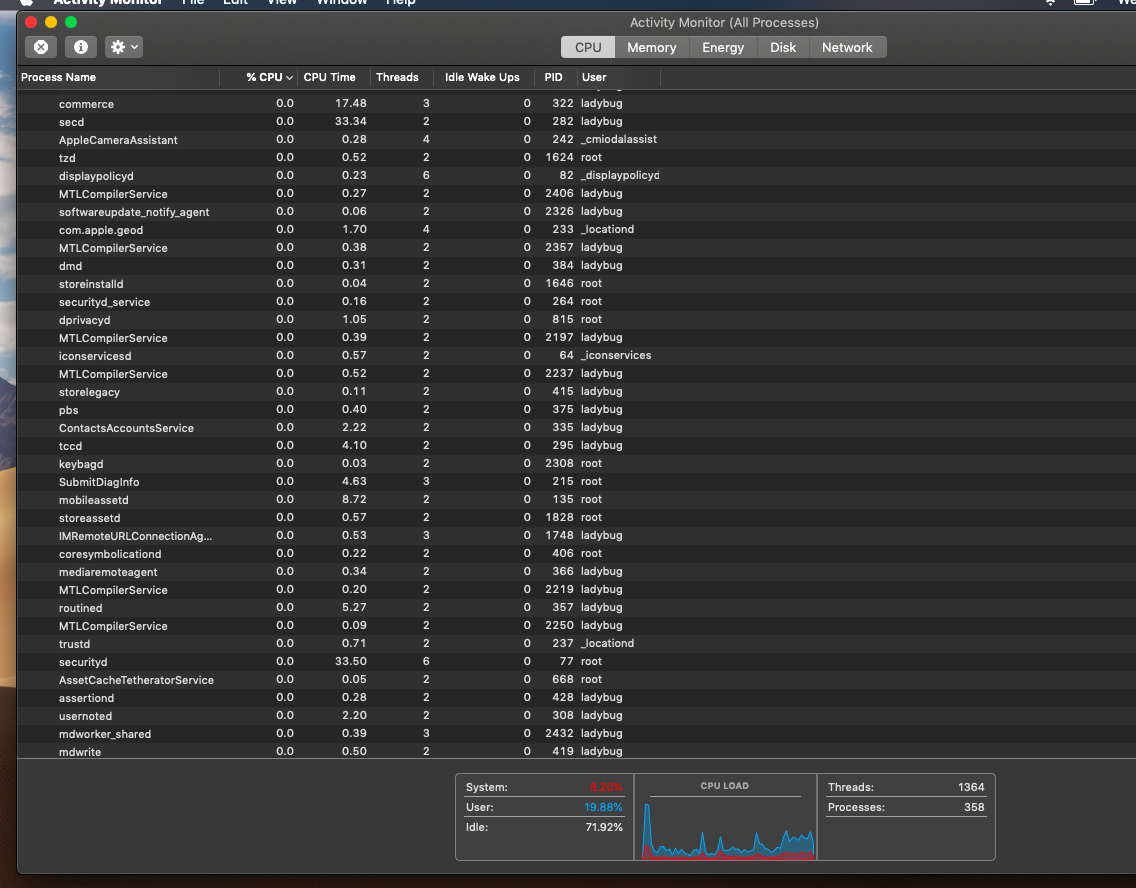Select the assertiond process
Viewport: 1136px width, 888px height.
tap(577, 698)
